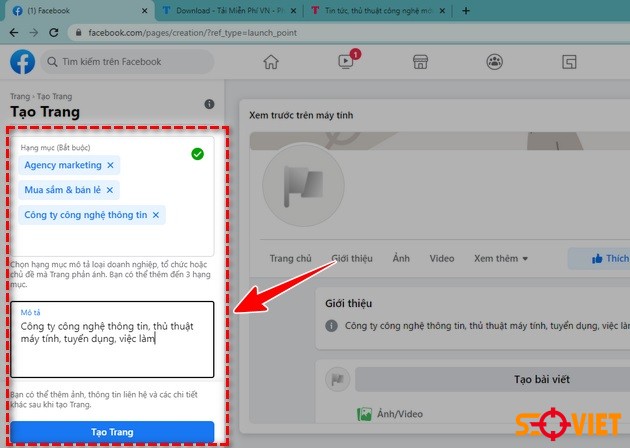Close the (1) Facebook tab
Image resolution: width=630 pixels, height=448 pixels.
(145, 11)
